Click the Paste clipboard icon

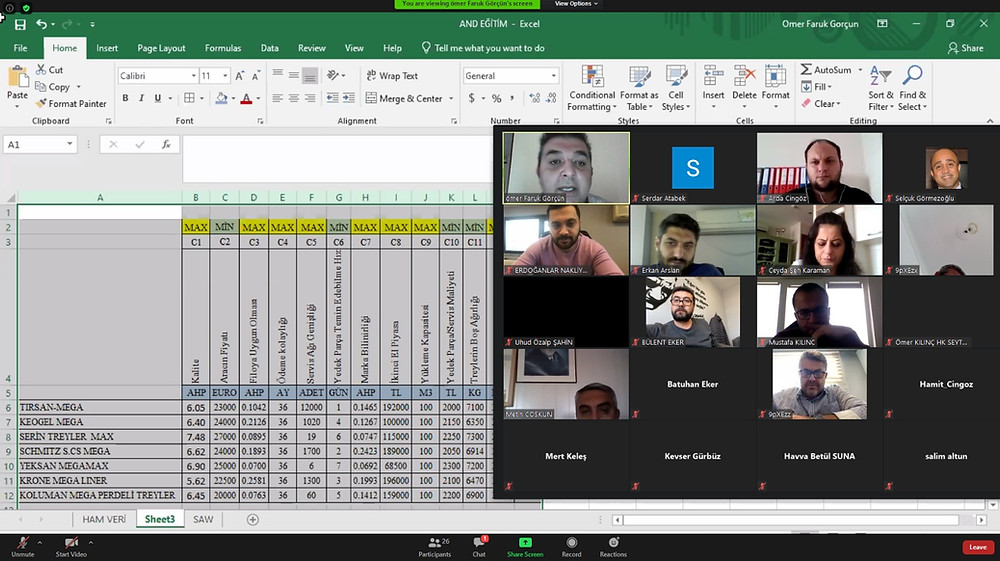click(x=17, y=77)
